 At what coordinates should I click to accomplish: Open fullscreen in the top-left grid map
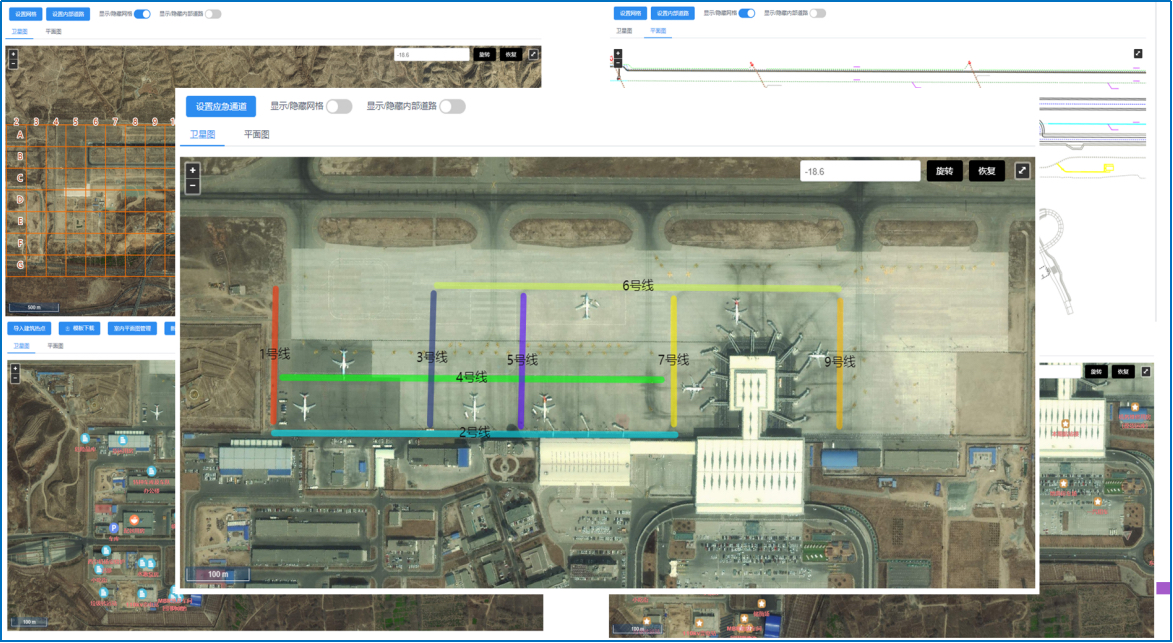click(533, 54)
